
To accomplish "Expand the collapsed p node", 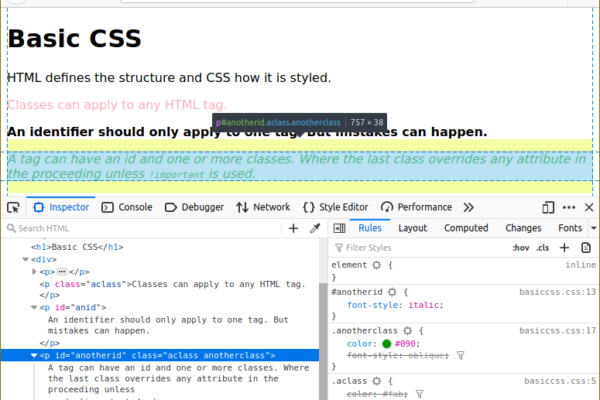I will pyautogui.click(x=34, y=272).
